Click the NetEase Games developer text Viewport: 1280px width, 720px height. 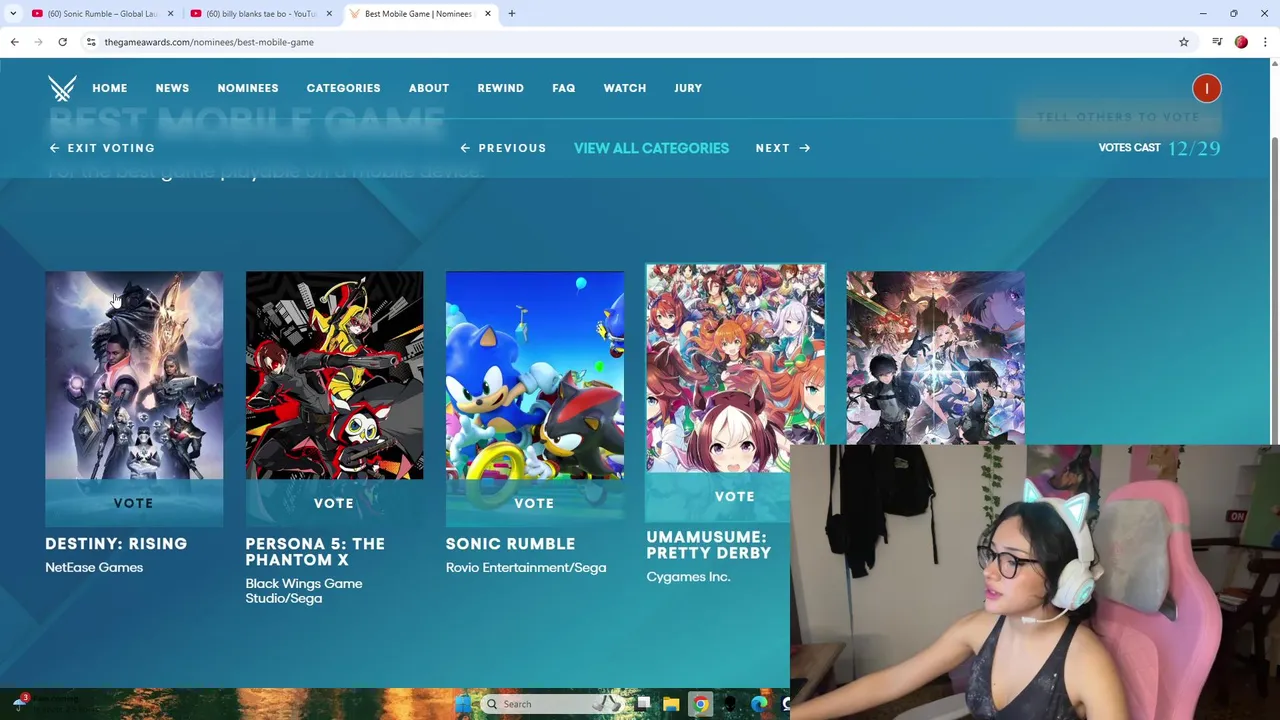click(x=94, y=568)
